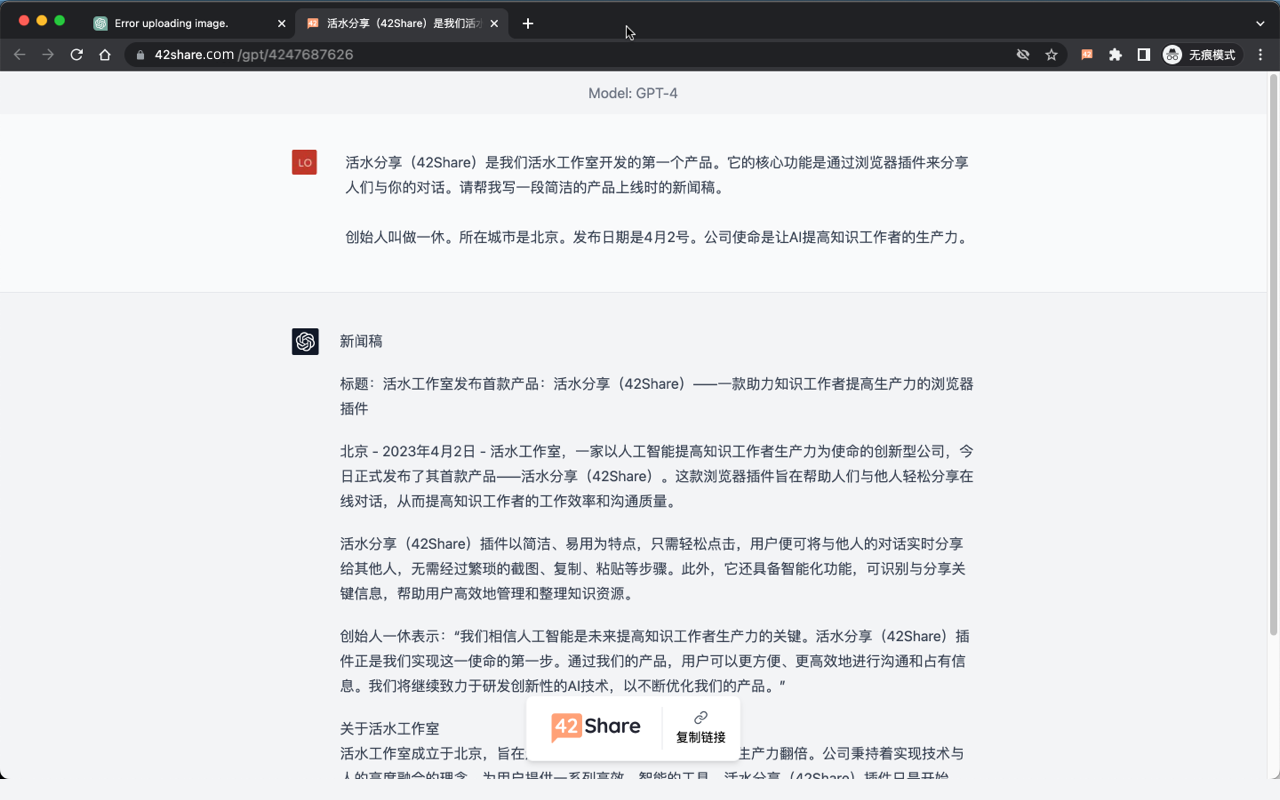Go back using browser back arrow
The width and height of the screenshot is (1280, 800).
click(19, 55)
